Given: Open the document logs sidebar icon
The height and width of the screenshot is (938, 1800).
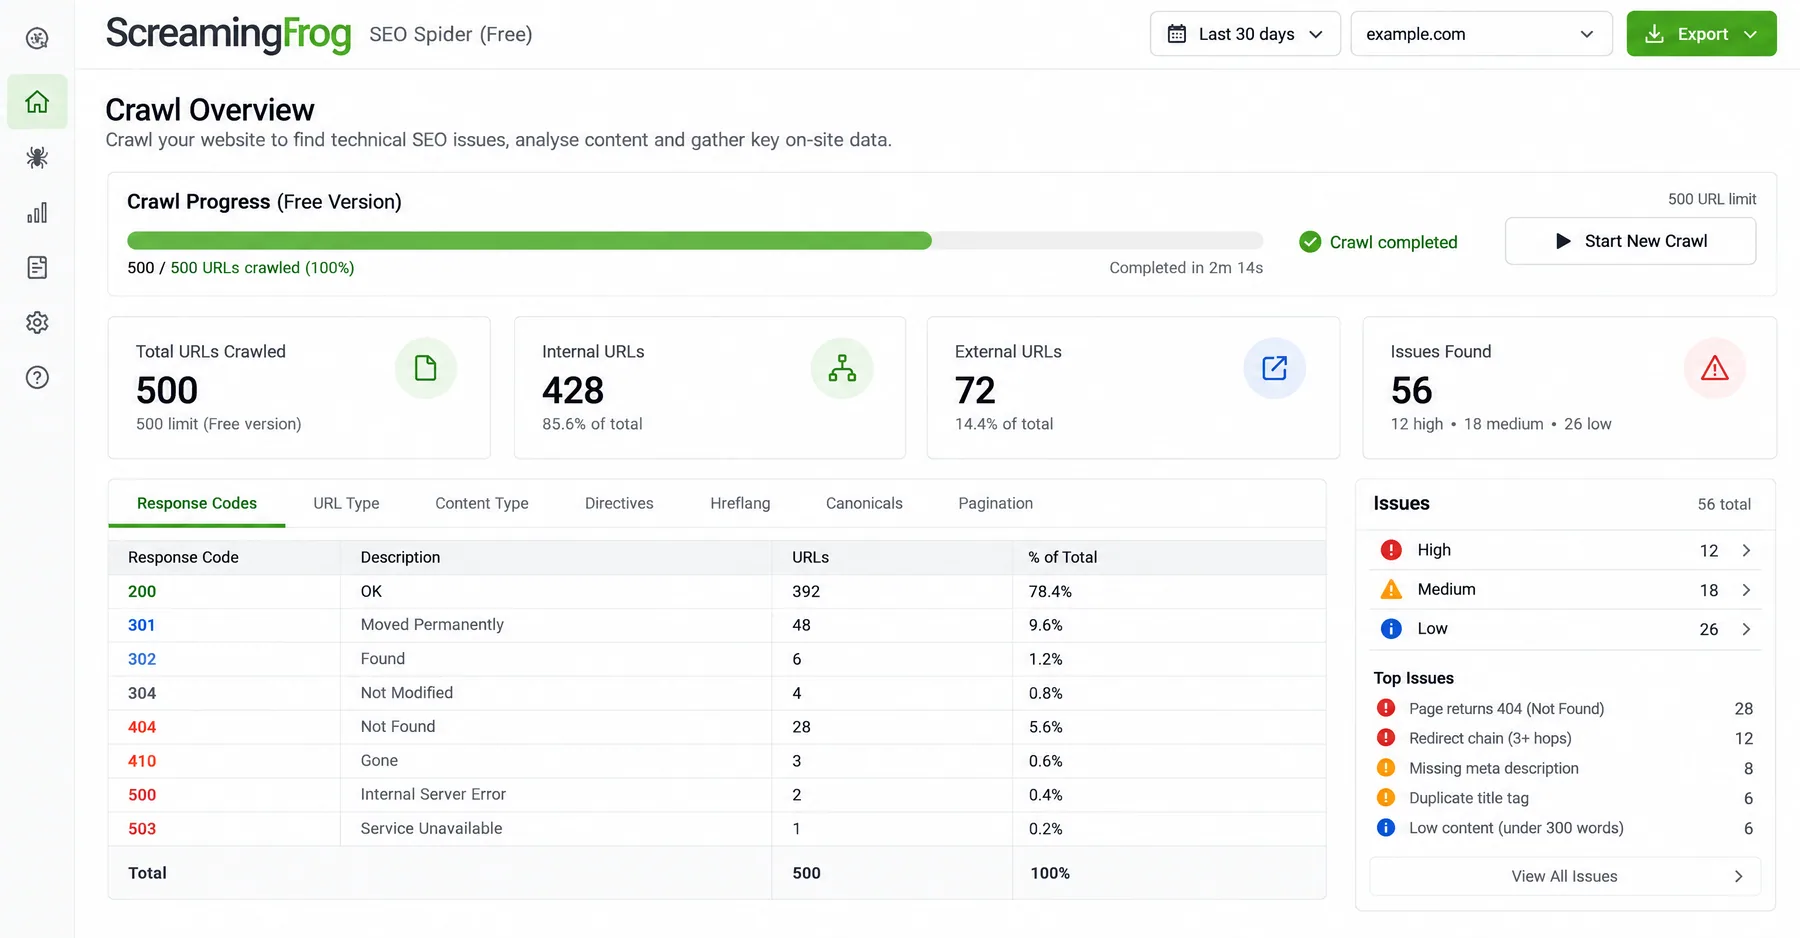Looking at the screenshot, I should tap(37, 268).
